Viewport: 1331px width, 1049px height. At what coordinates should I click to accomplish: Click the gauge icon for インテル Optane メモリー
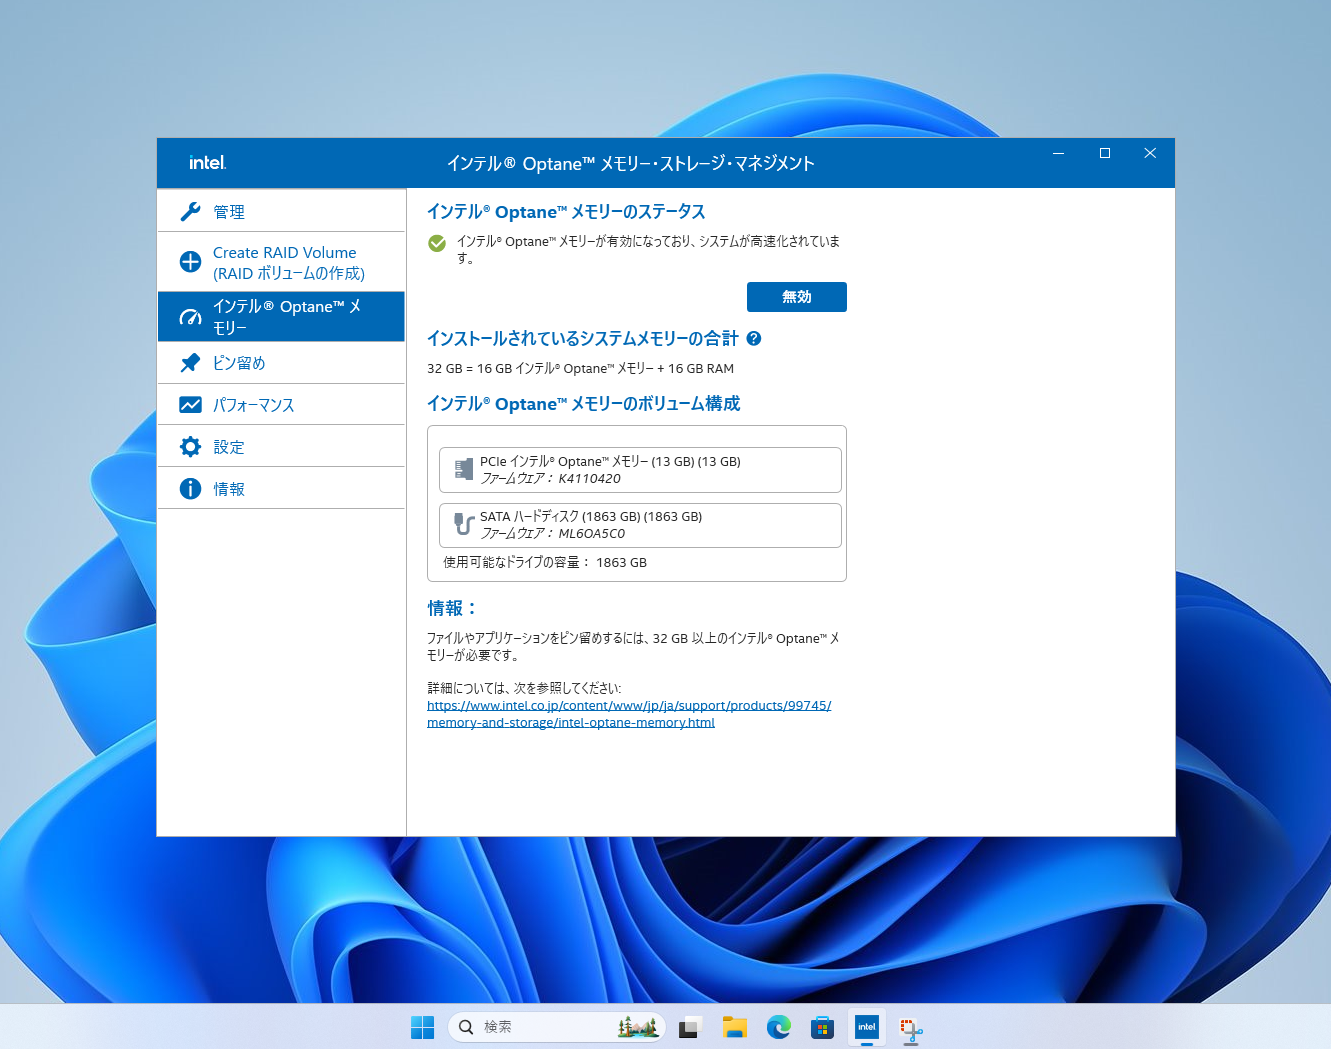pos(190,317)
